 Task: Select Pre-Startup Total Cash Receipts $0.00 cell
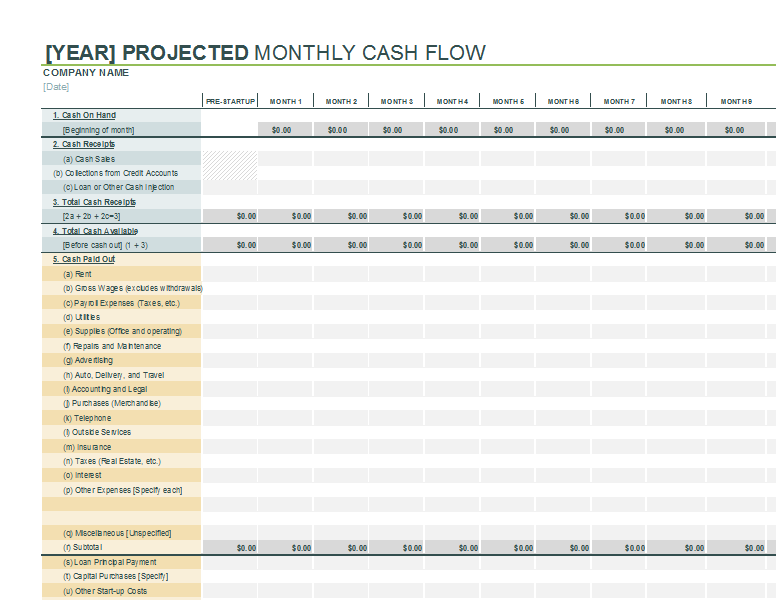(x=230, y=216)
